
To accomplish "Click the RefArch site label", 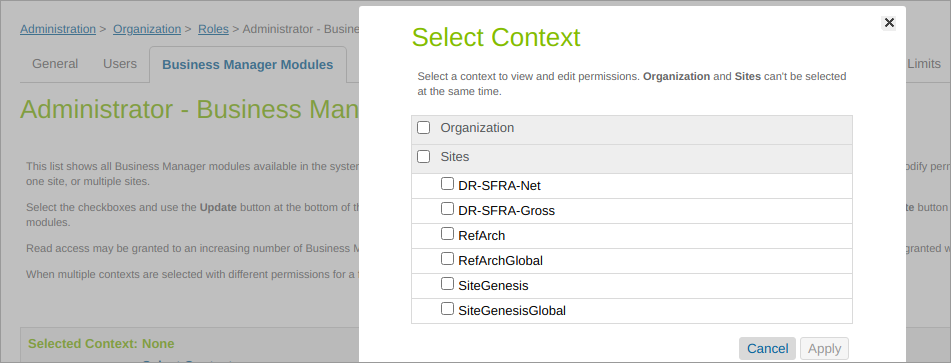I will (482, 236).
